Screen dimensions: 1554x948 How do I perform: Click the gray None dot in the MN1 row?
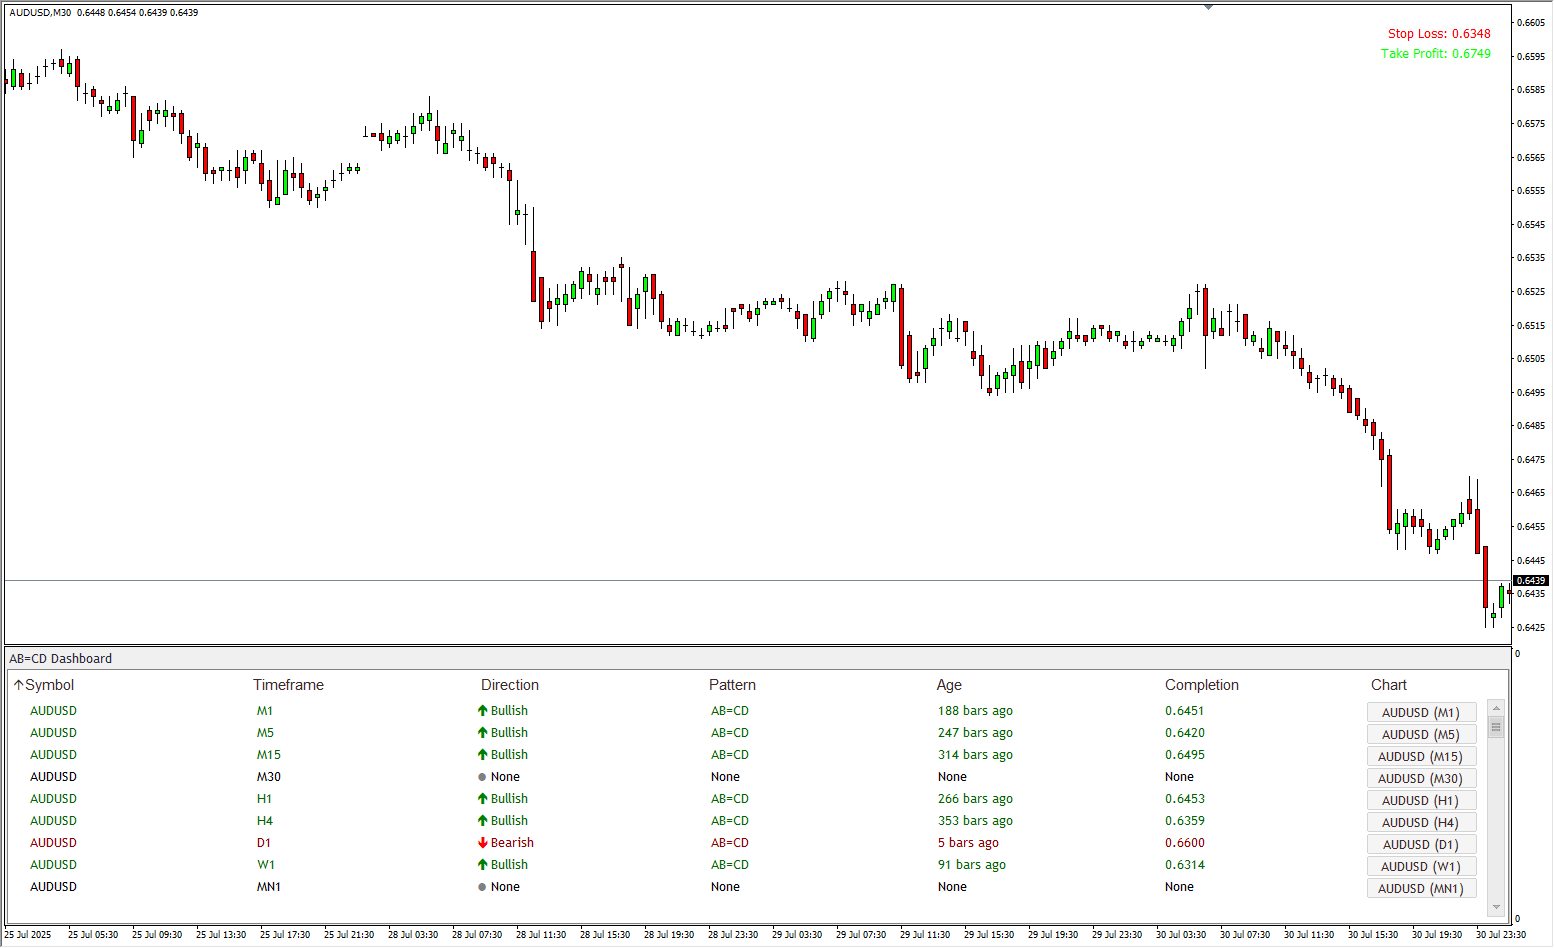click(x=482, y=887)
